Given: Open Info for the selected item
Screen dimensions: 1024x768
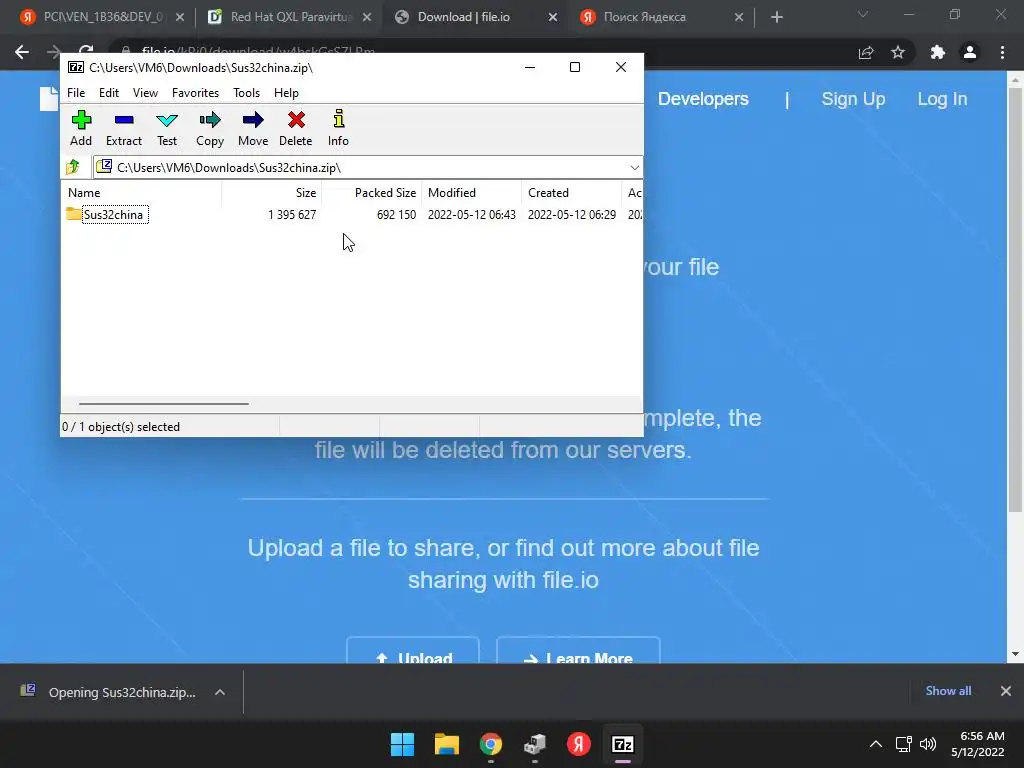Looking at the screenshot, I should [338, 128].
